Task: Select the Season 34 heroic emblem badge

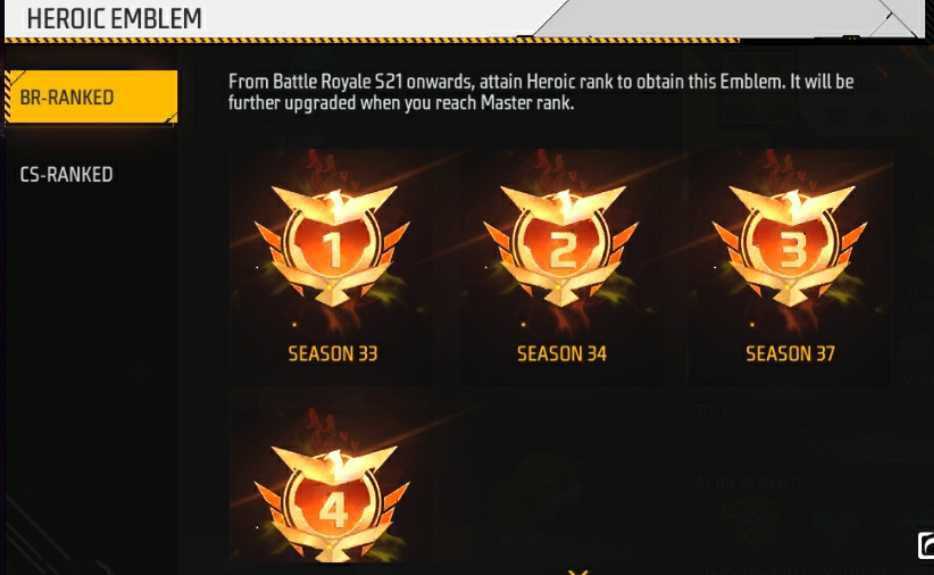Action: 561,246
